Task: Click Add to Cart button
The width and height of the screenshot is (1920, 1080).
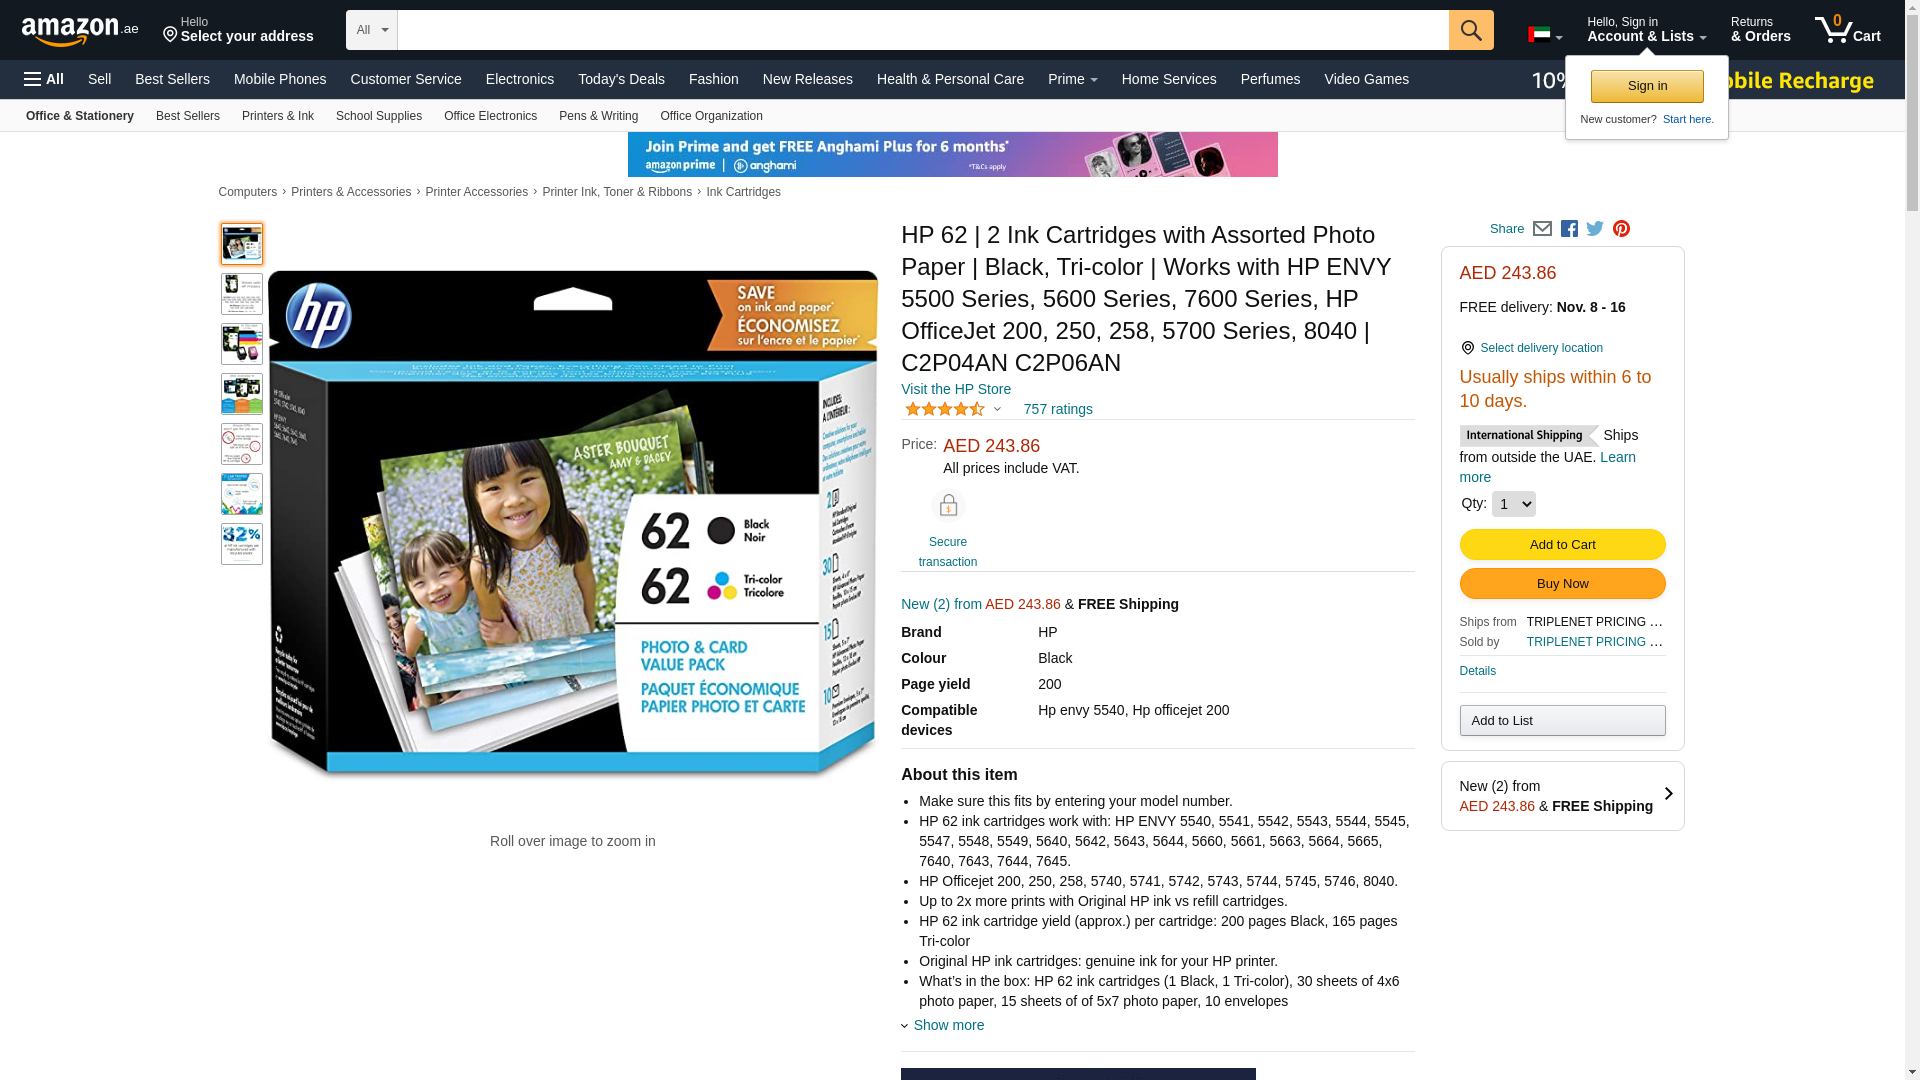Action: point(1562,545)
